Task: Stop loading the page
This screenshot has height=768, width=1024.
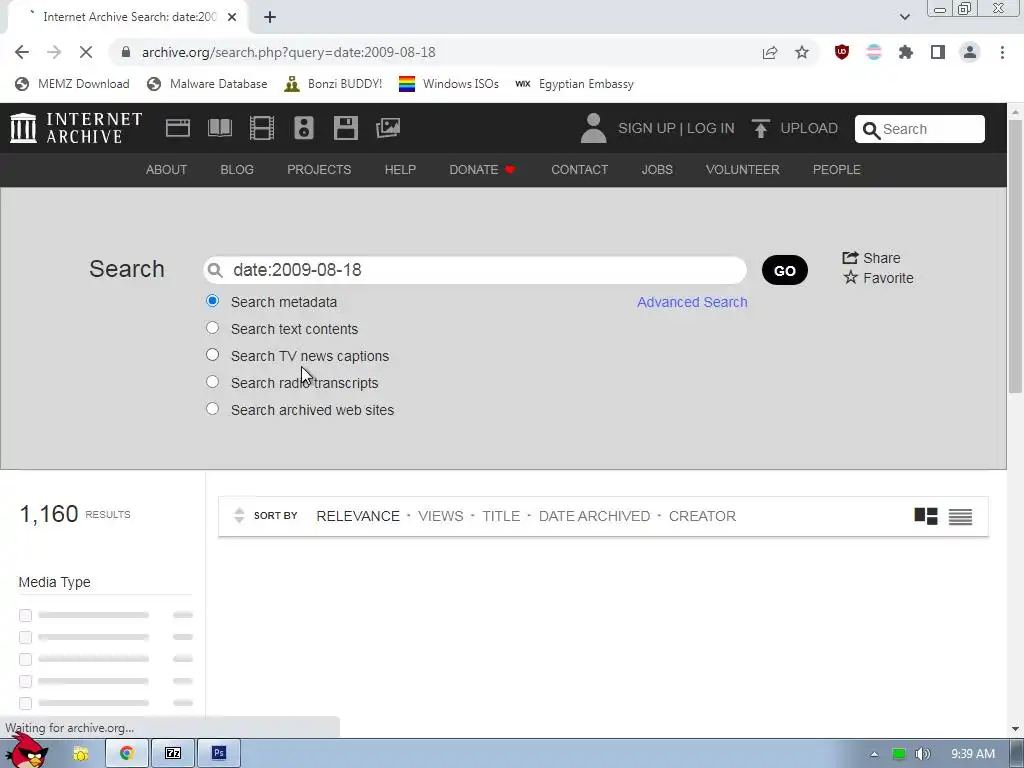Action: [x=86, y=52]
